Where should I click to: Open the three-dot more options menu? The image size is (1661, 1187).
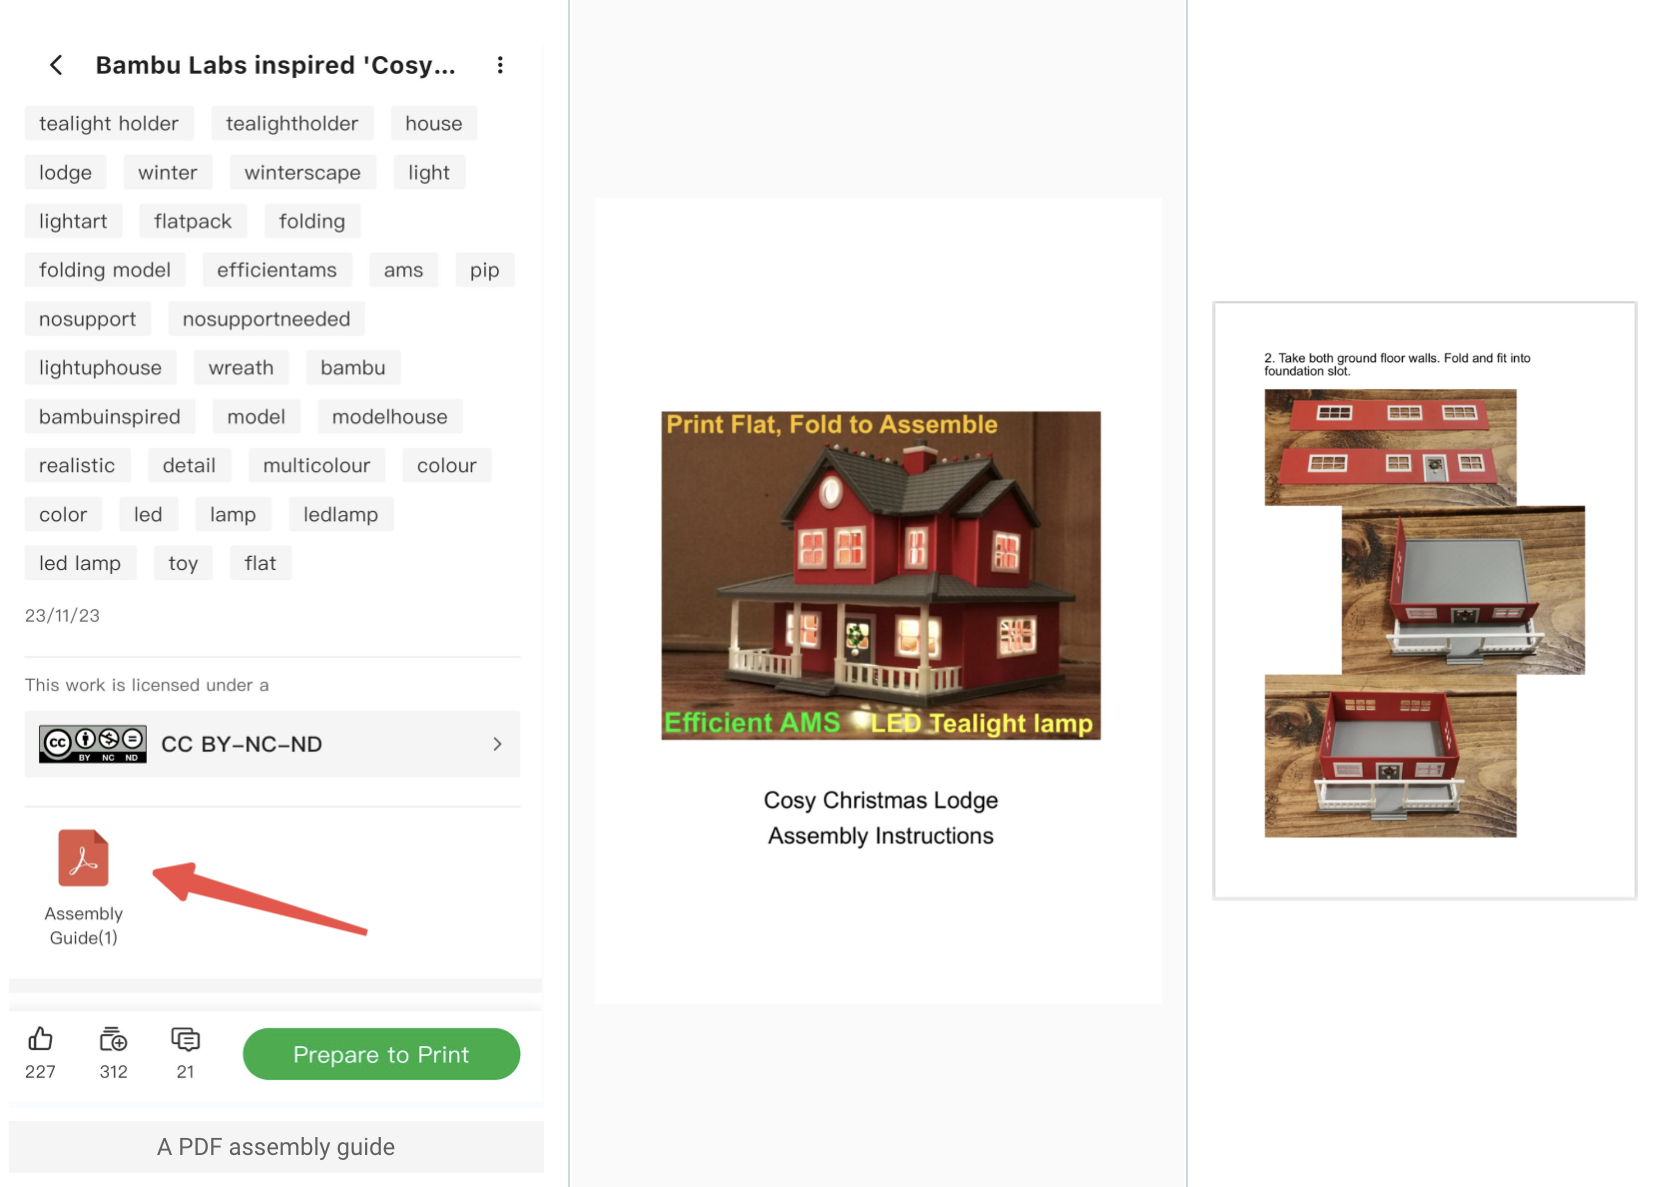coord(500,65)
